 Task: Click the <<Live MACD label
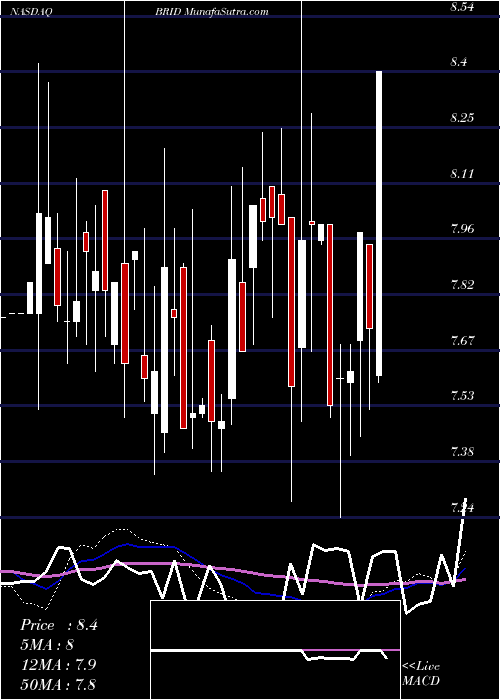coord(421,673)
